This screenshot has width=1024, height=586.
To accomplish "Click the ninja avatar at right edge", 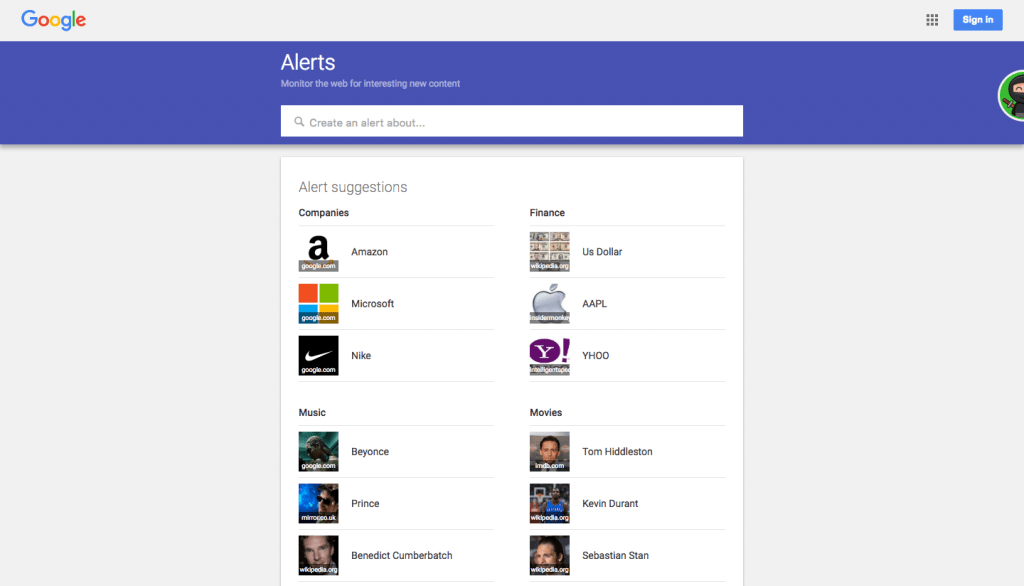I will click(x=1012, y=95).
